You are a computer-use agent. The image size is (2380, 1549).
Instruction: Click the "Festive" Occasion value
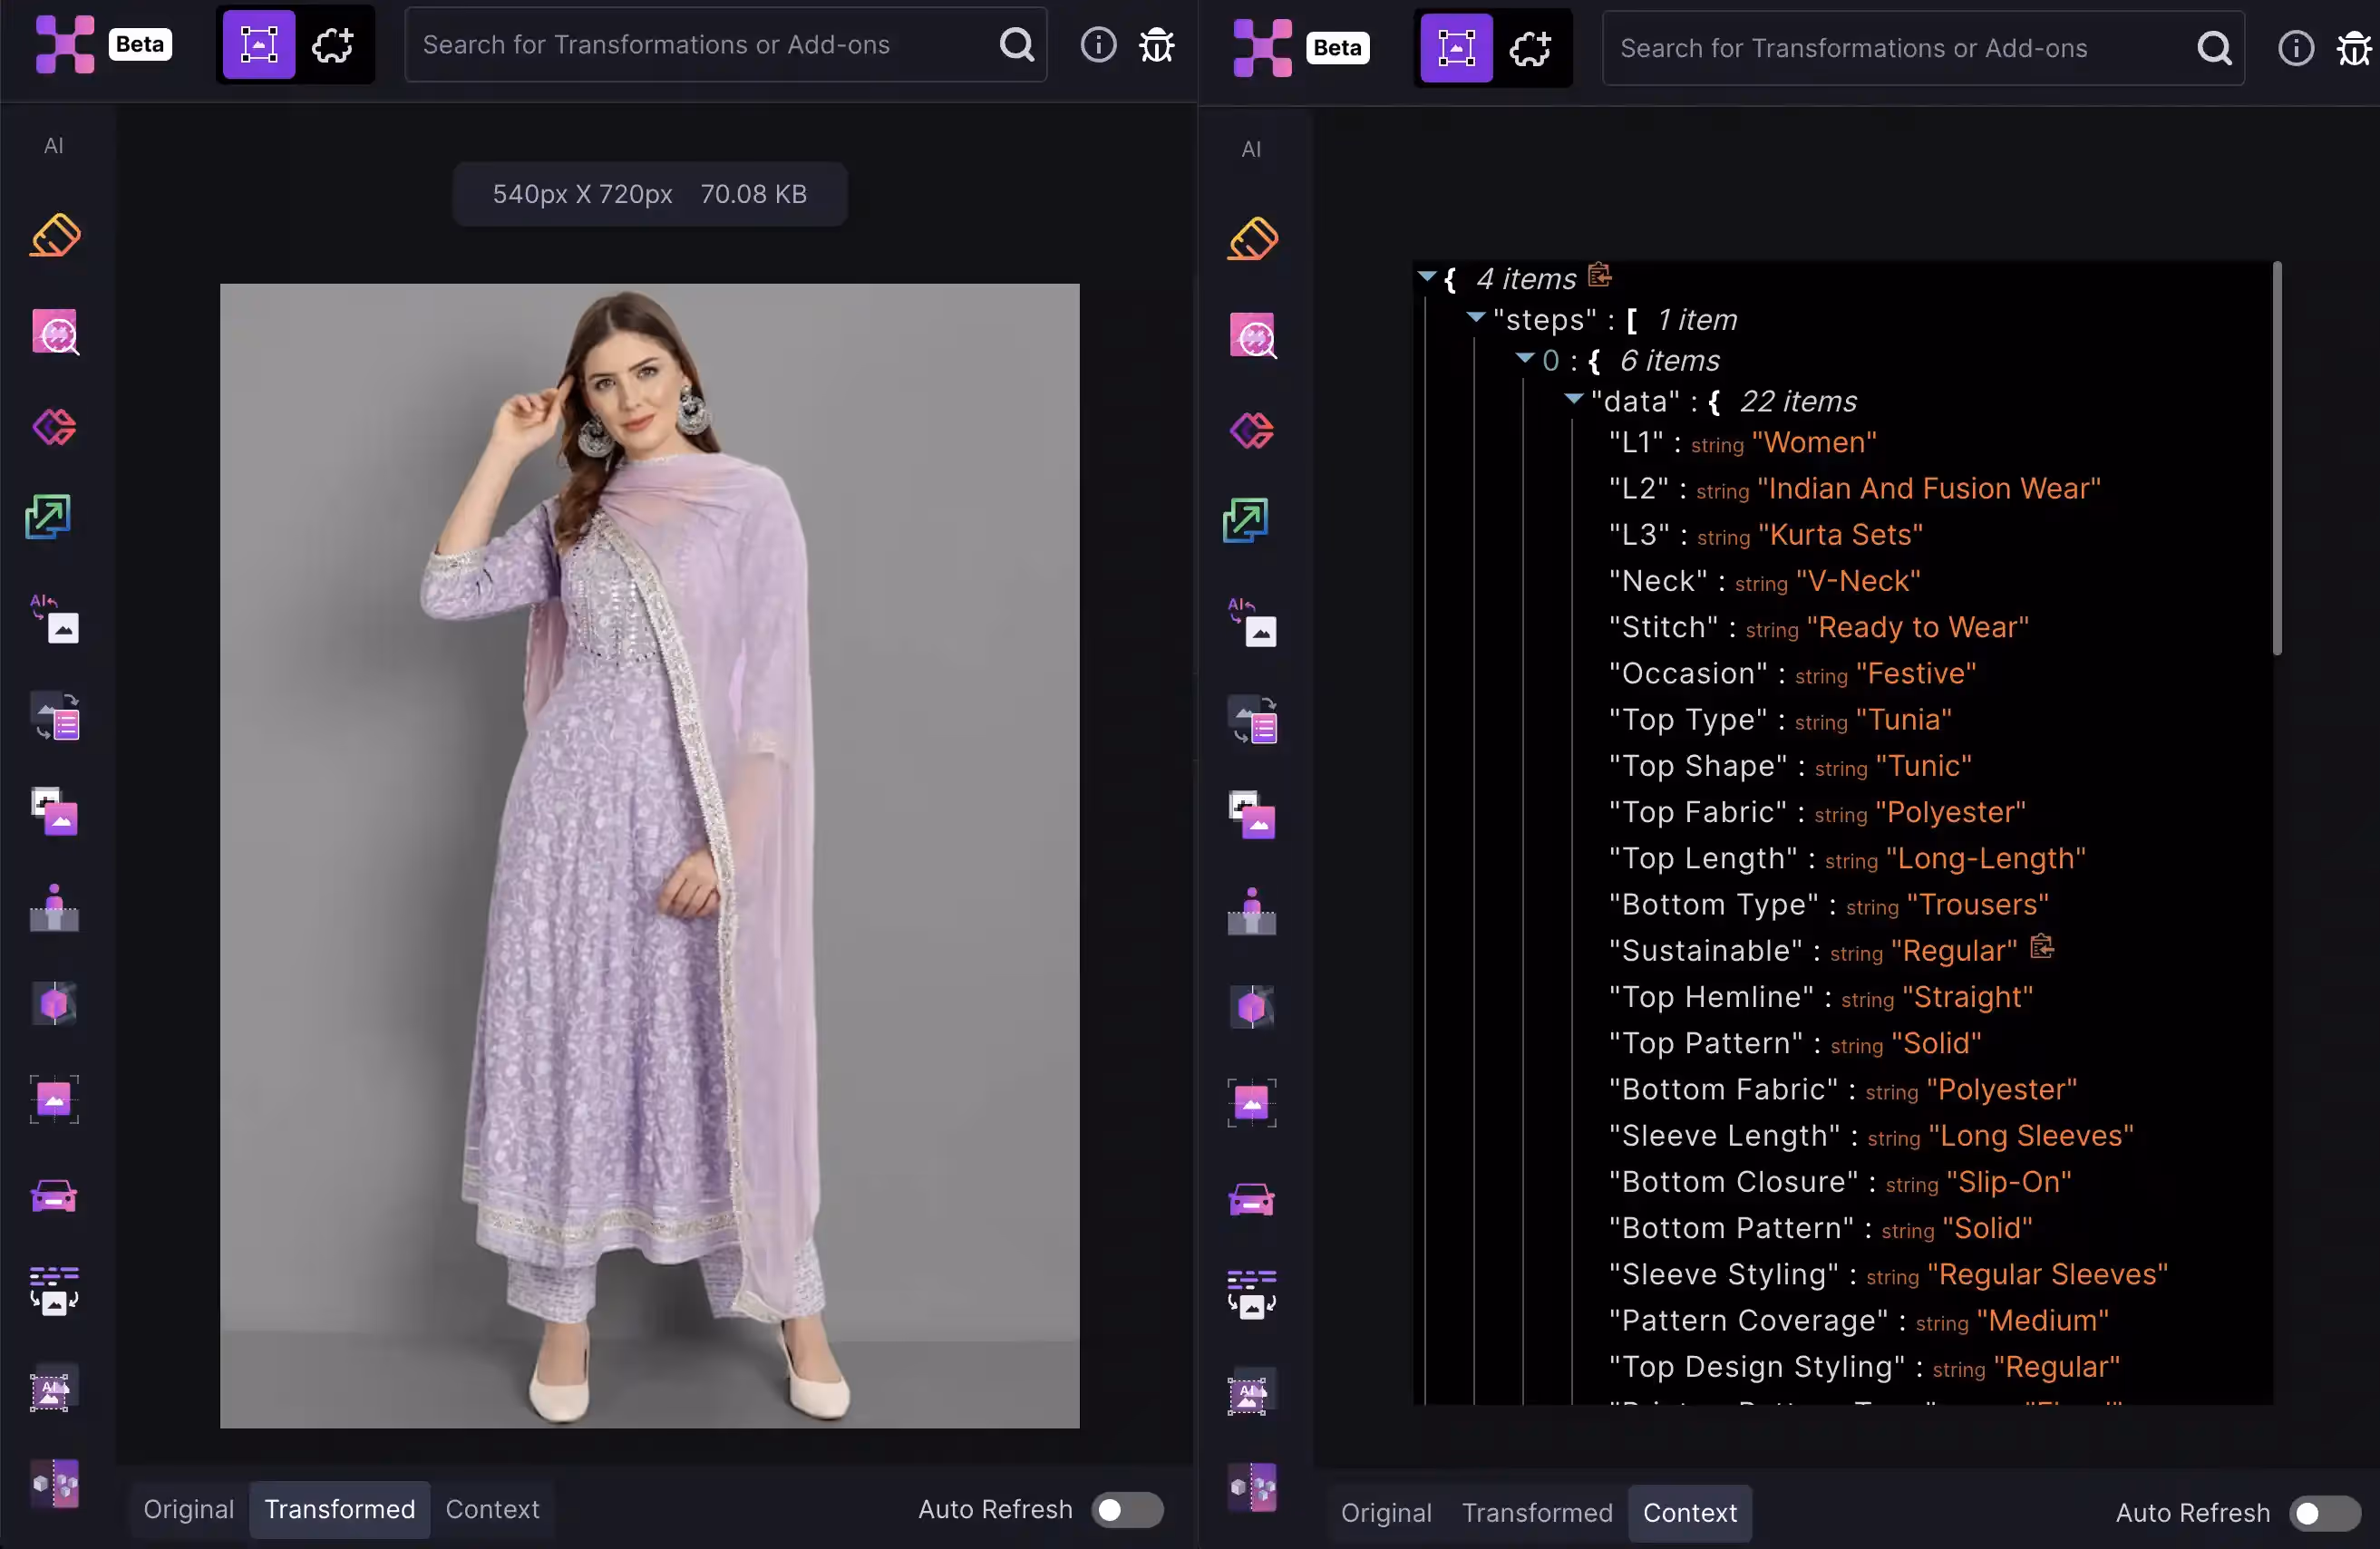[1915, 673]
